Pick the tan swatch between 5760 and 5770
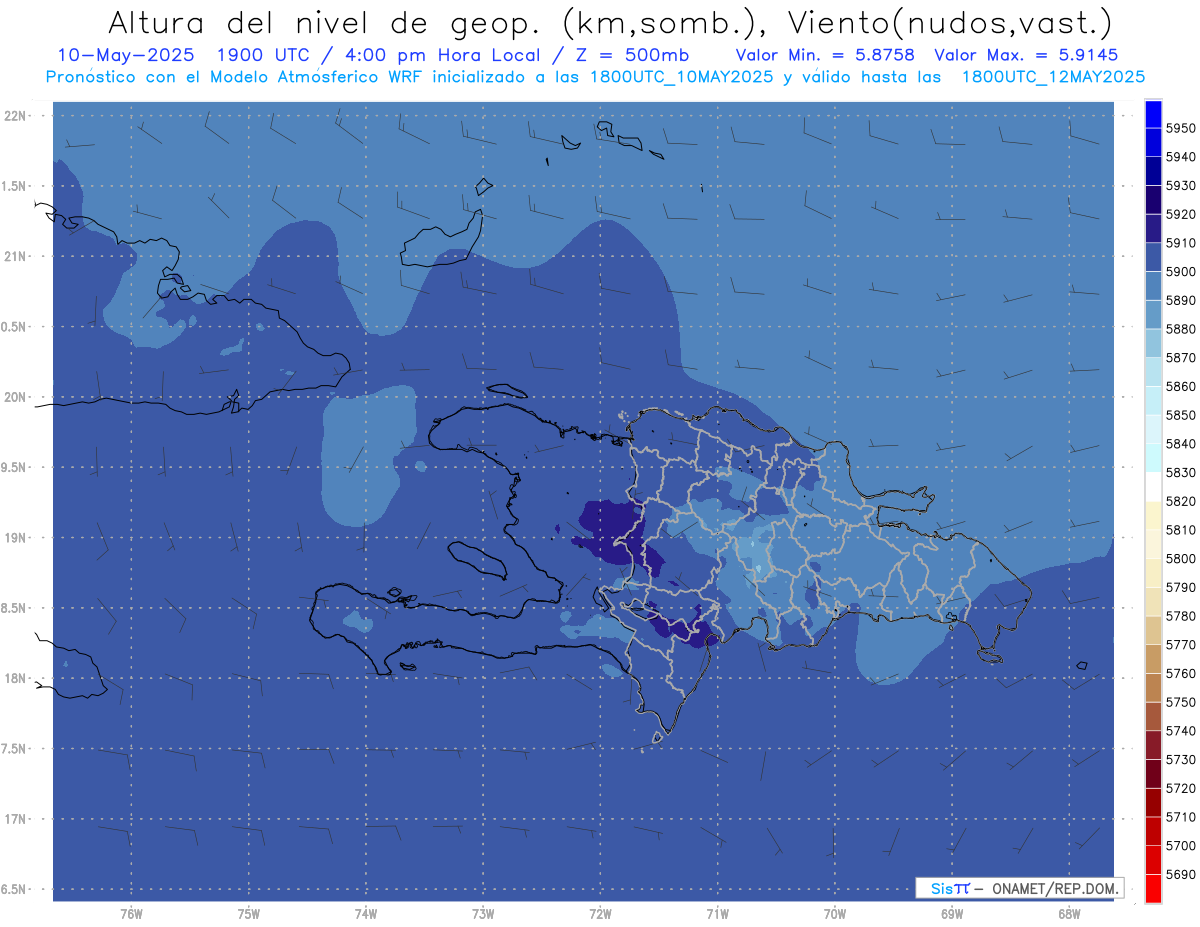The image size is (1200, 927). 1153,659
